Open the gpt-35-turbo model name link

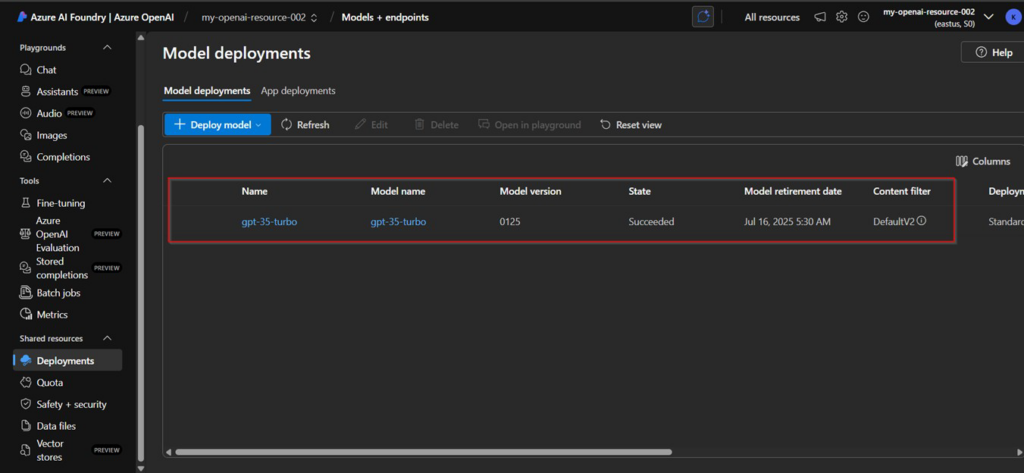[398, 221]
